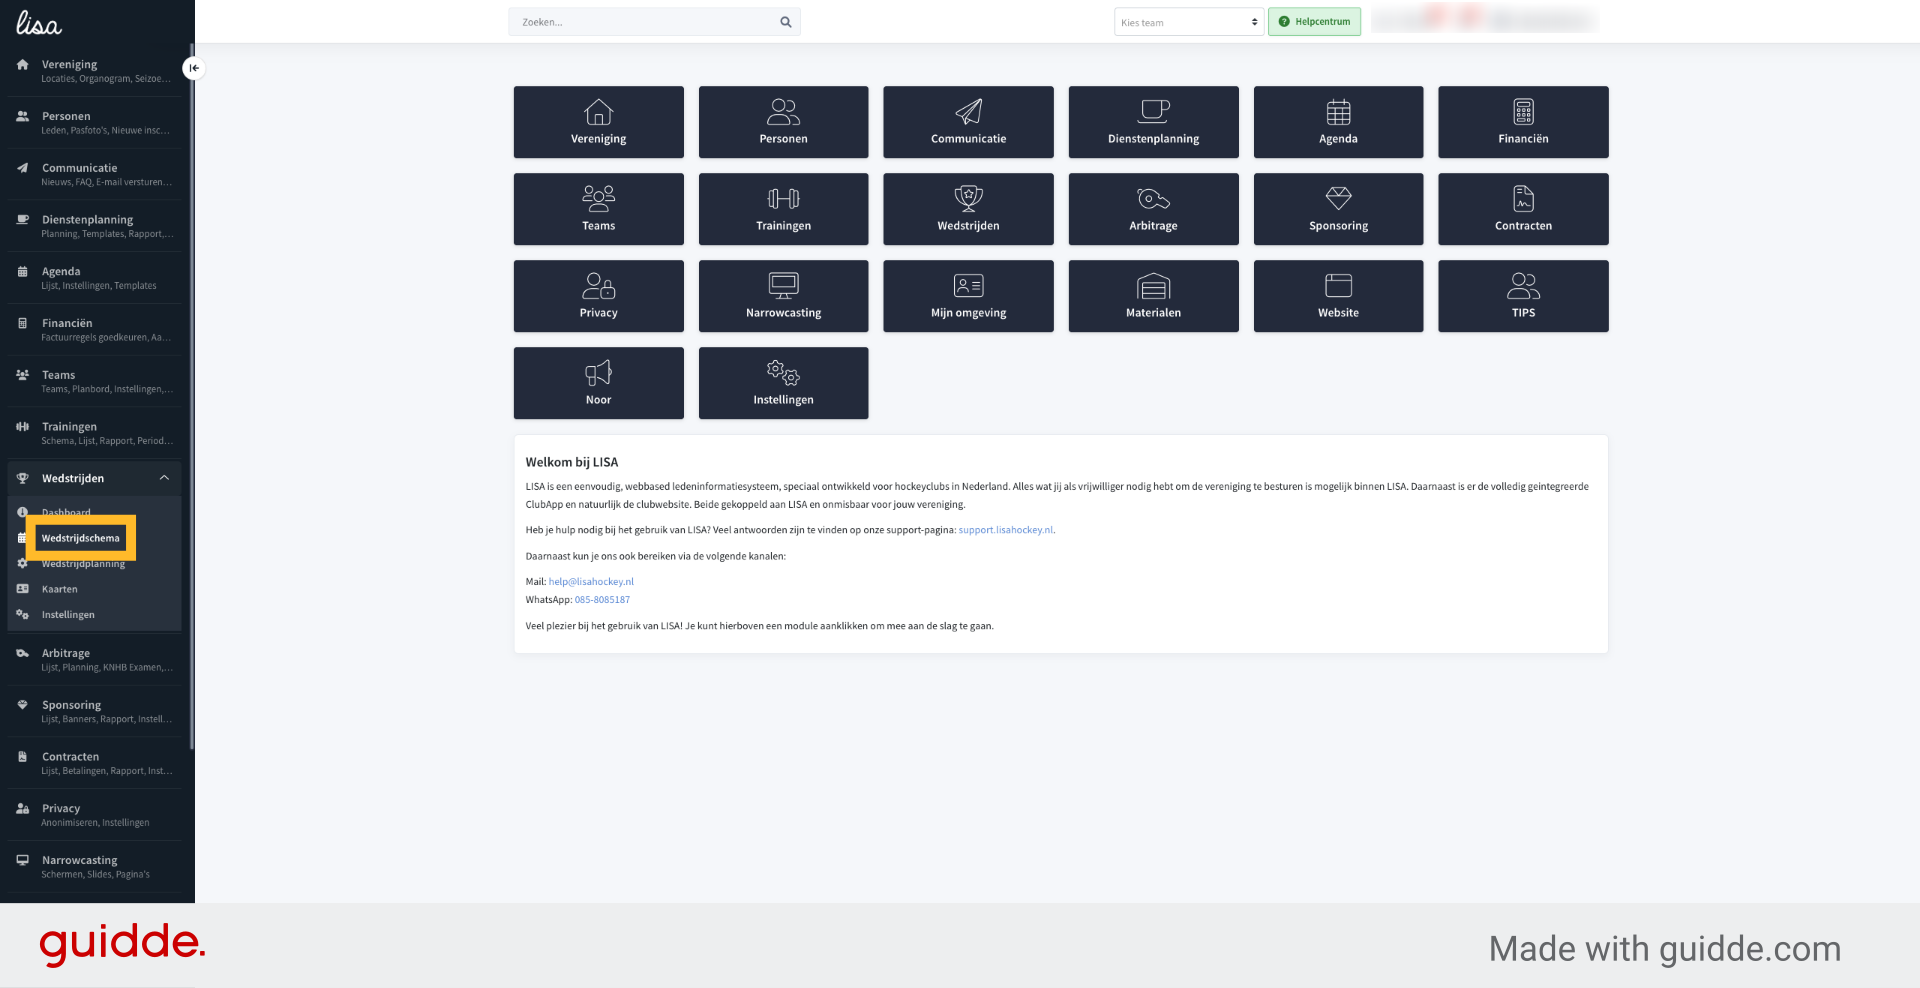
Task: Open the TIPS module tile
Action: pyautogui.click(x=1523, y=296)
